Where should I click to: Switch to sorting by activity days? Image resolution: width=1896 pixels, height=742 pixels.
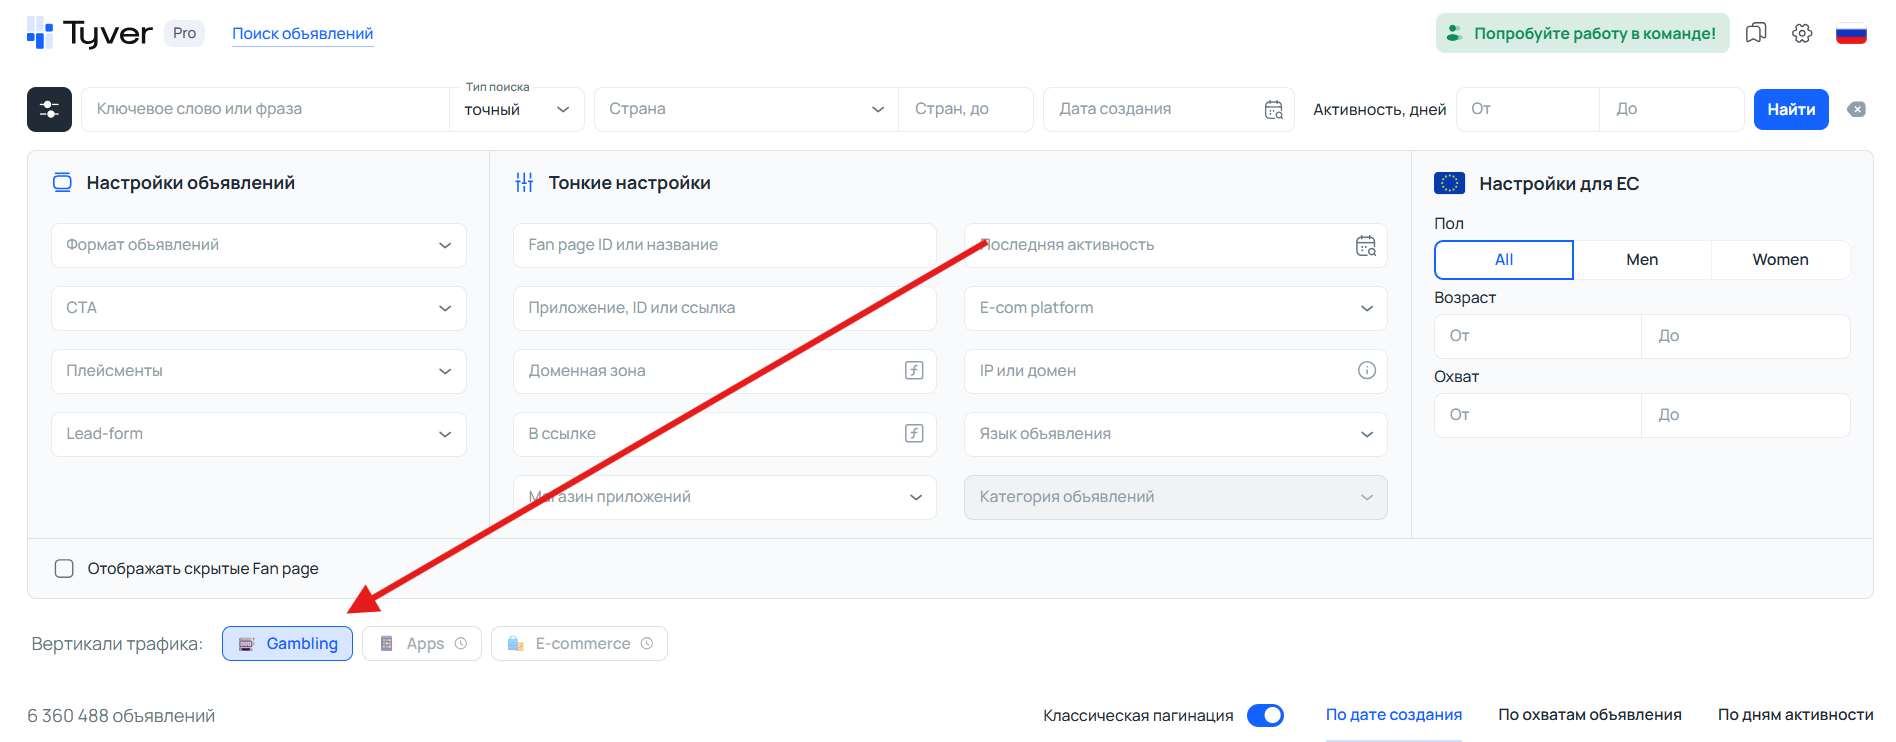click(1795, 715)
